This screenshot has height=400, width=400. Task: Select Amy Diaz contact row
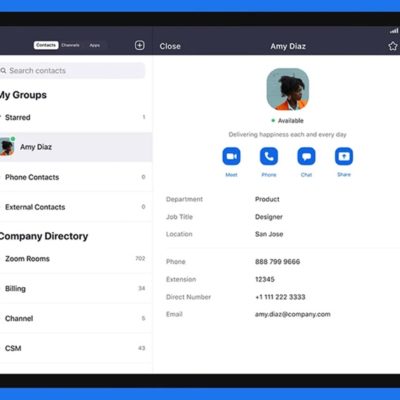76,147
